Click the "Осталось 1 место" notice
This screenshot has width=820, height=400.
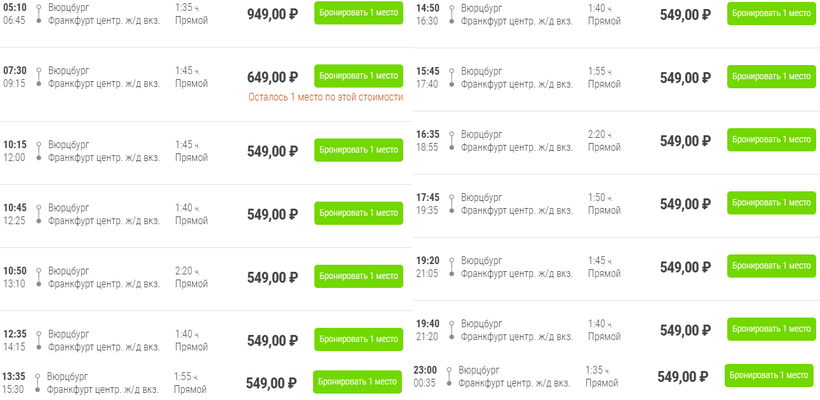pos(325,97)
